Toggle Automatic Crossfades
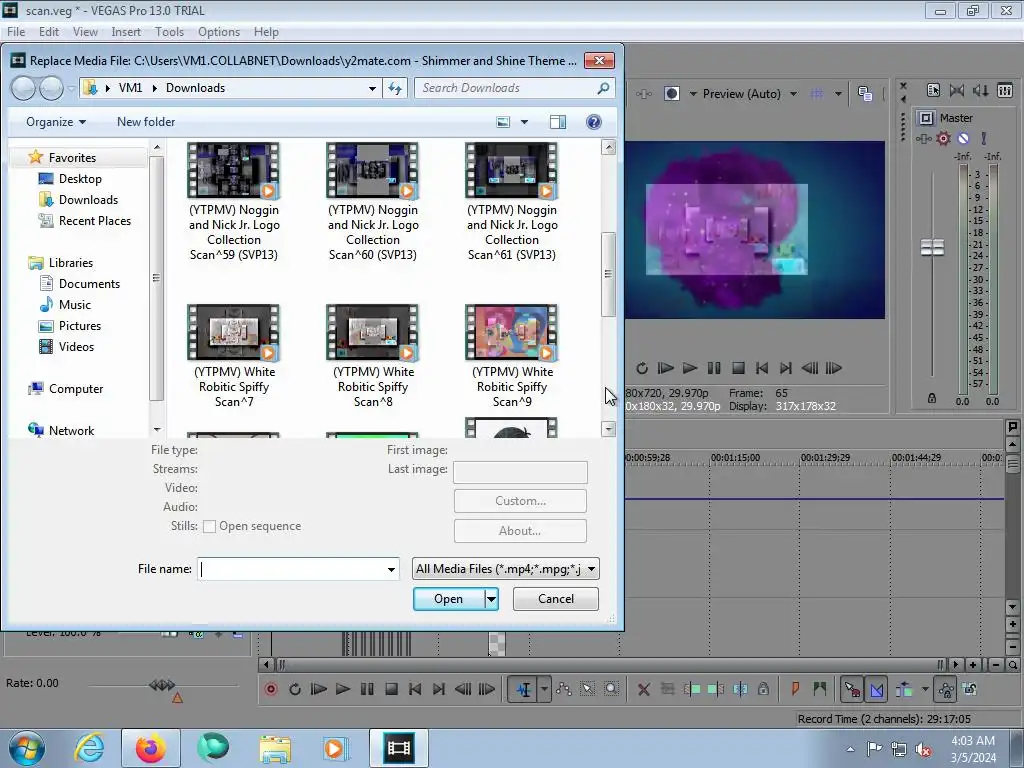This screenshot has height=768, width=1024. tap(876, 689)
